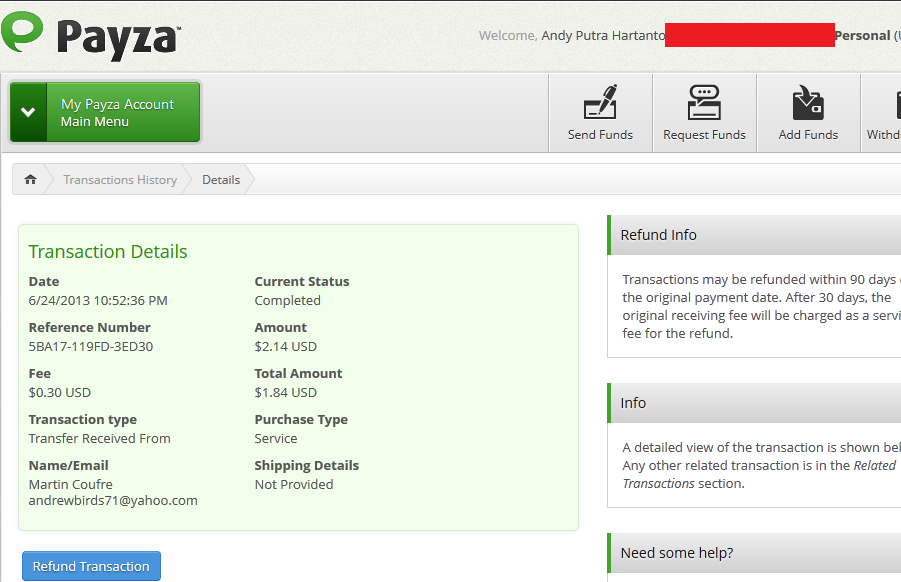The width and height of the screenshot is (901, 582).
Task: Click the Details breadcrumb
Action: 221,180
